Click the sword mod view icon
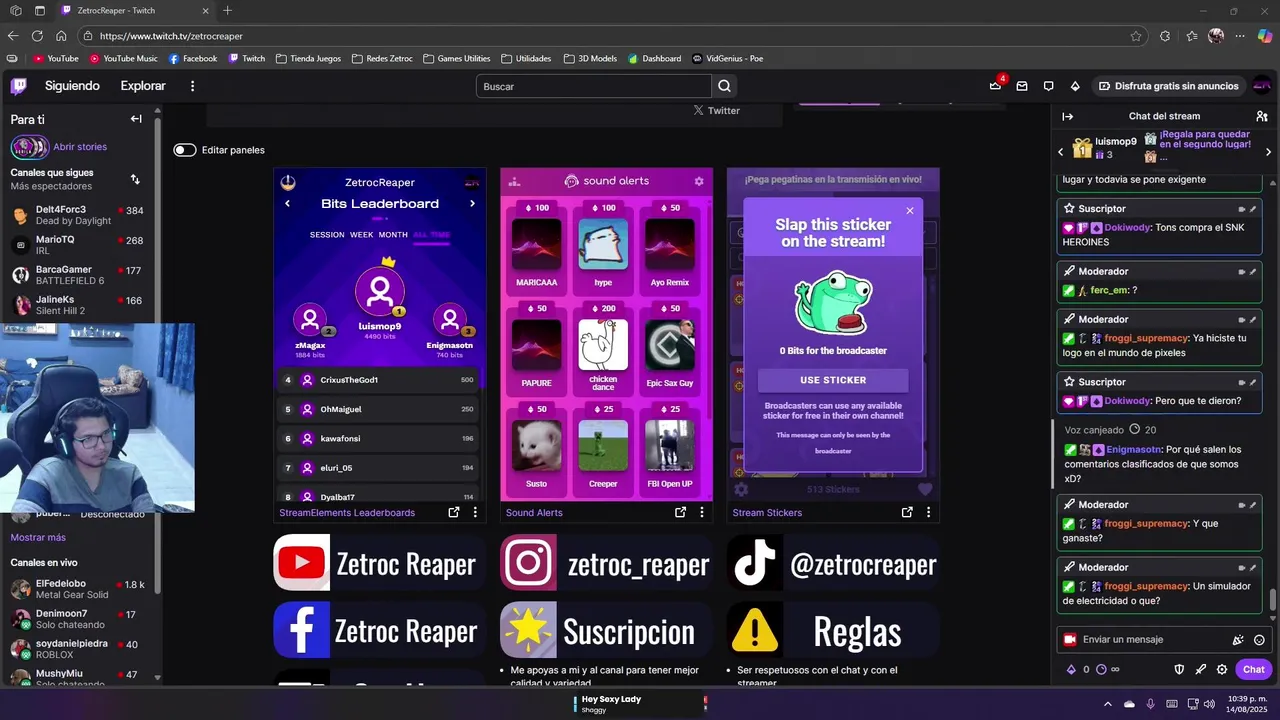1280x720 pixels. point(1201,669)
